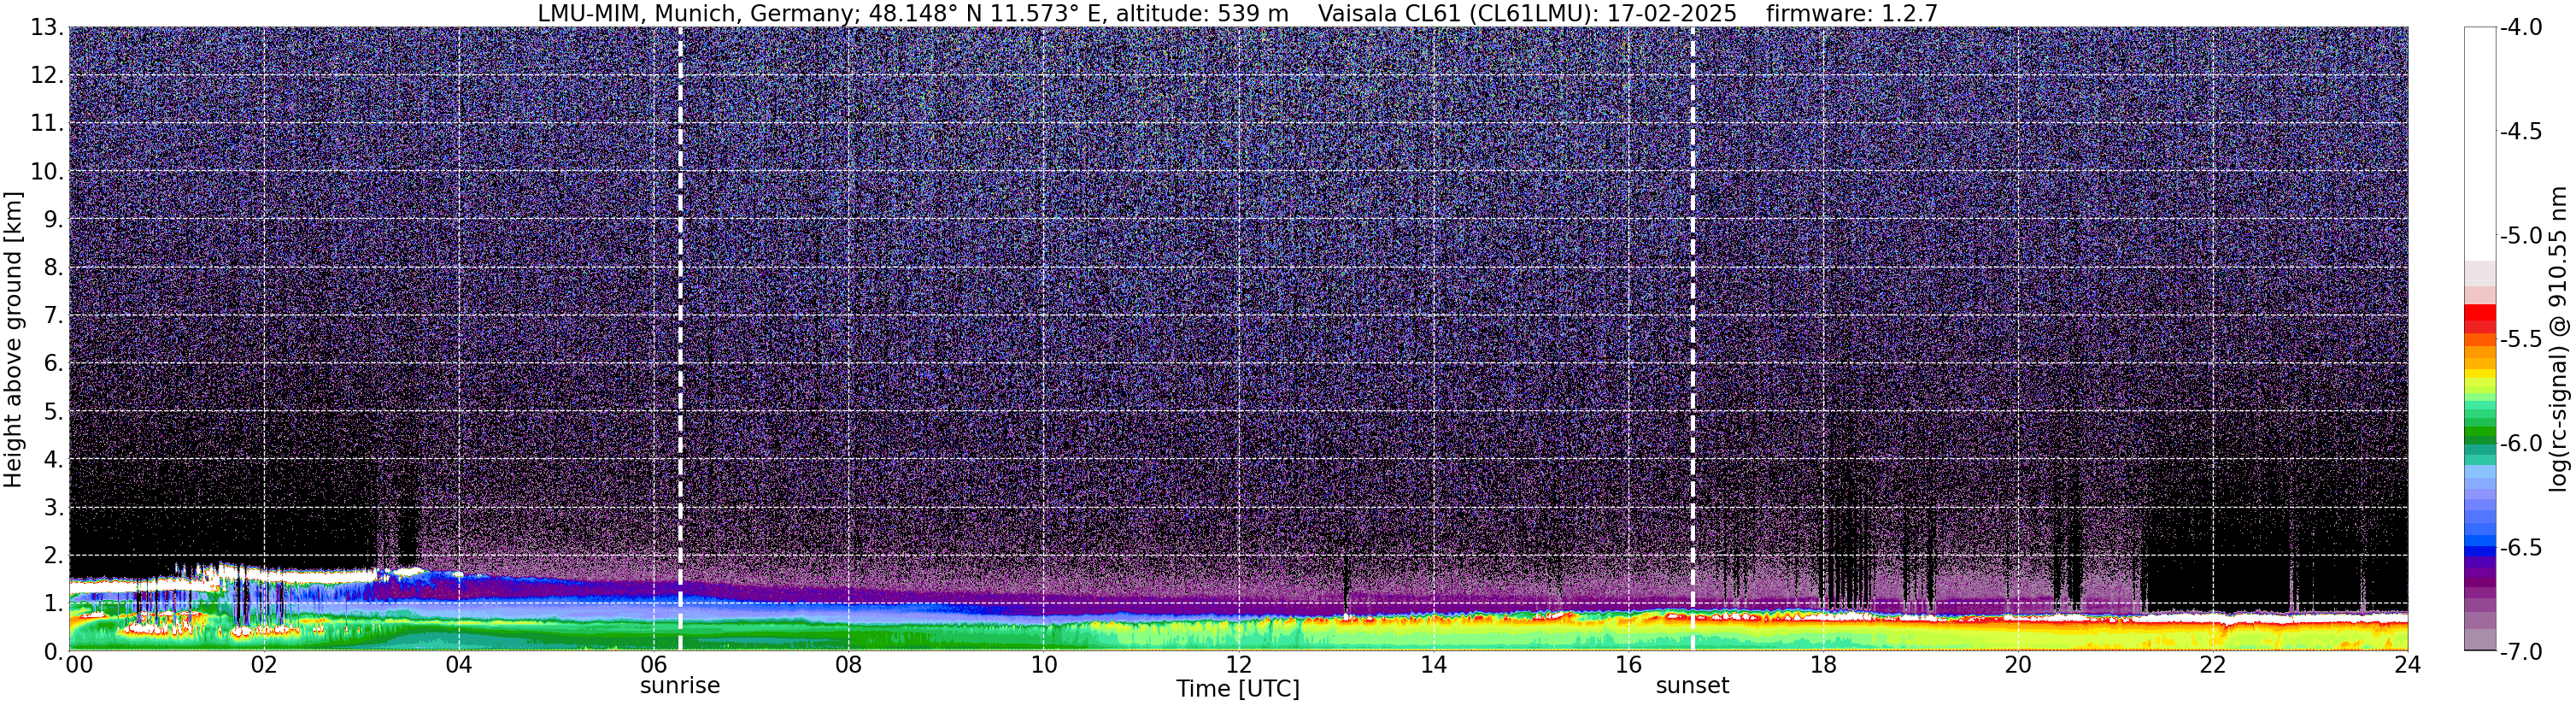Click the "-6.5" colorbar tick label

pyautogui.click(x=2521, y=548)
